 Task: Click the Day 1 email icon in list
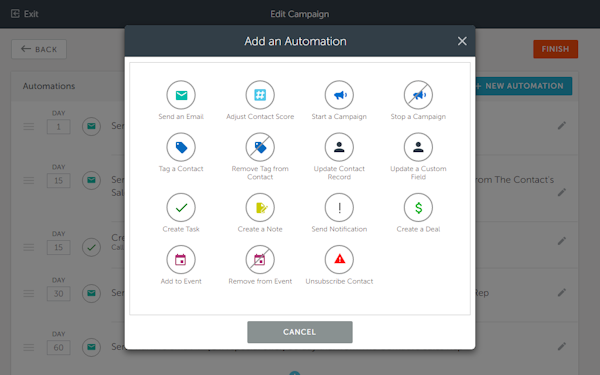(x=91, y=126)
